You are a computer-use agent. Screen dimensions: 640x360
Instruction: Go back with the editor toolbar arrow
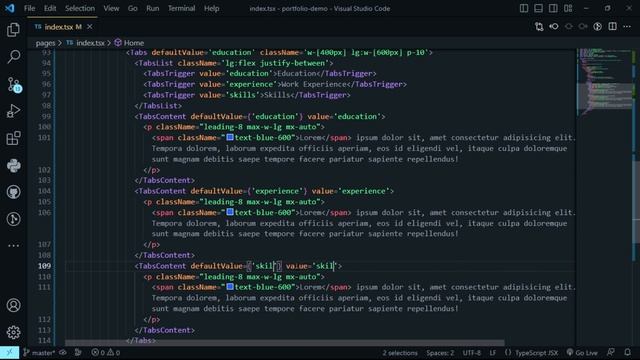pos(554,27)
